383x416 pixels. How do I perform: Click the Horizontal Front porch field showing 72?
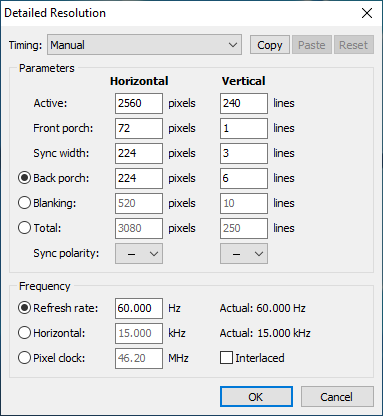click(139, 128)
